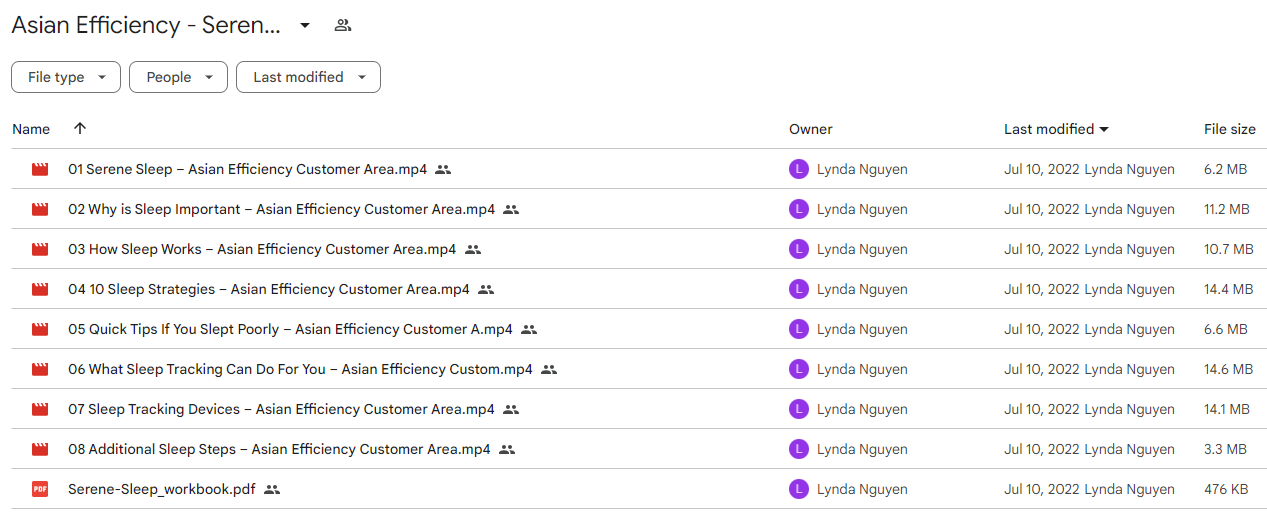Image resolution: width=1267 pixels, height=525 pixels.
Task: Sort by the Name column header
Action: coord(31,129)
